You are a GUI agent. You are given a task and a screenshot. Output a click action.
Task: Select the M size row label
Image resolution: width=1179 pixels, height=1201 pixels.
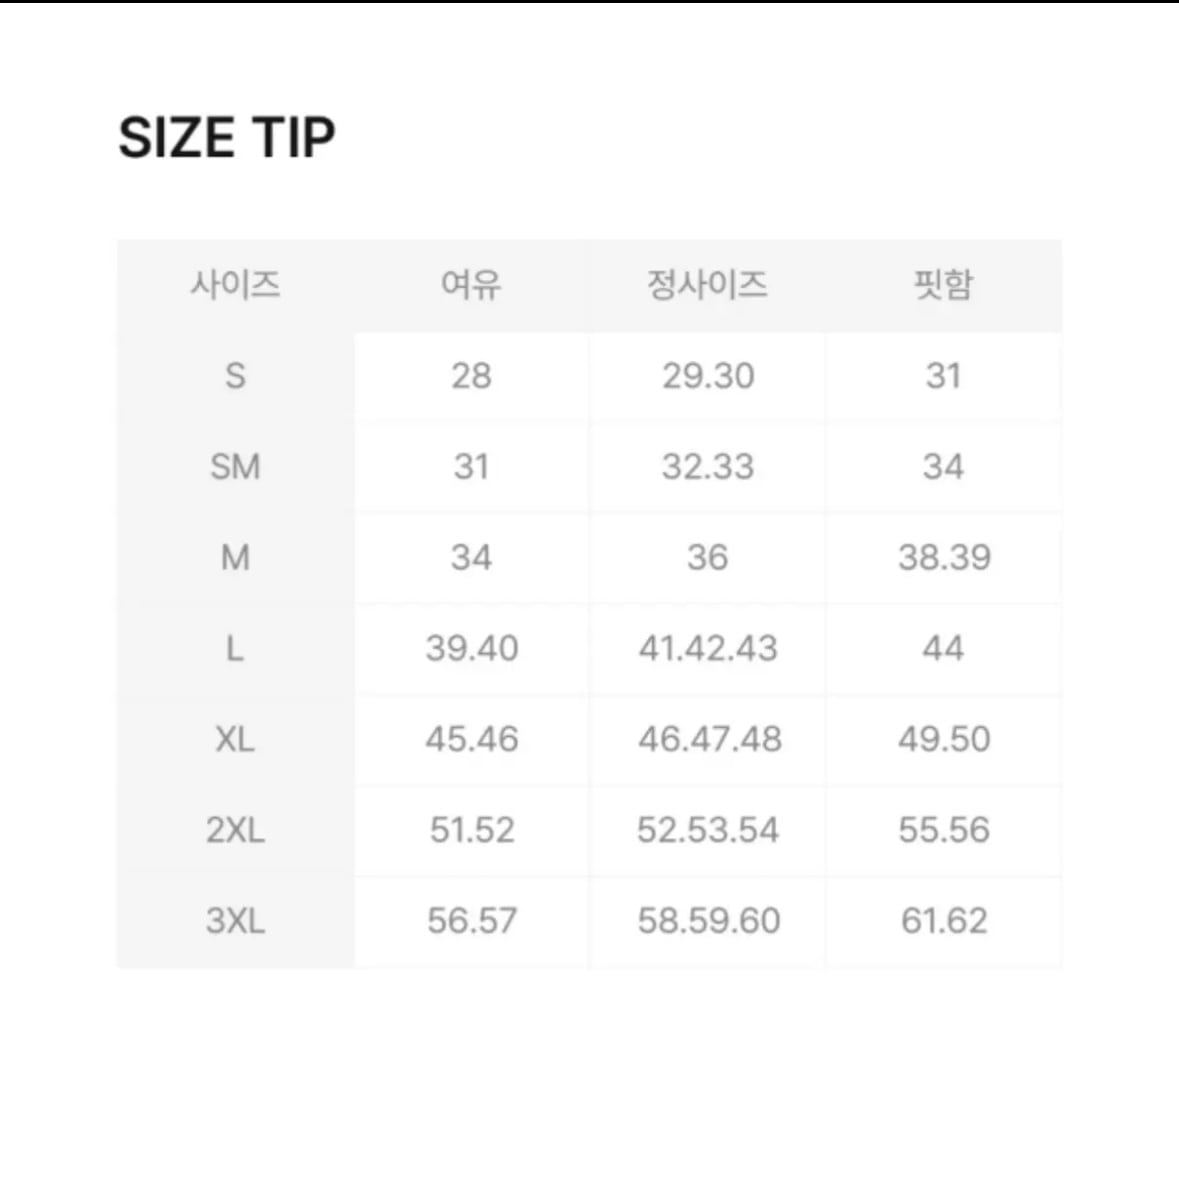(x=236, y=558)
